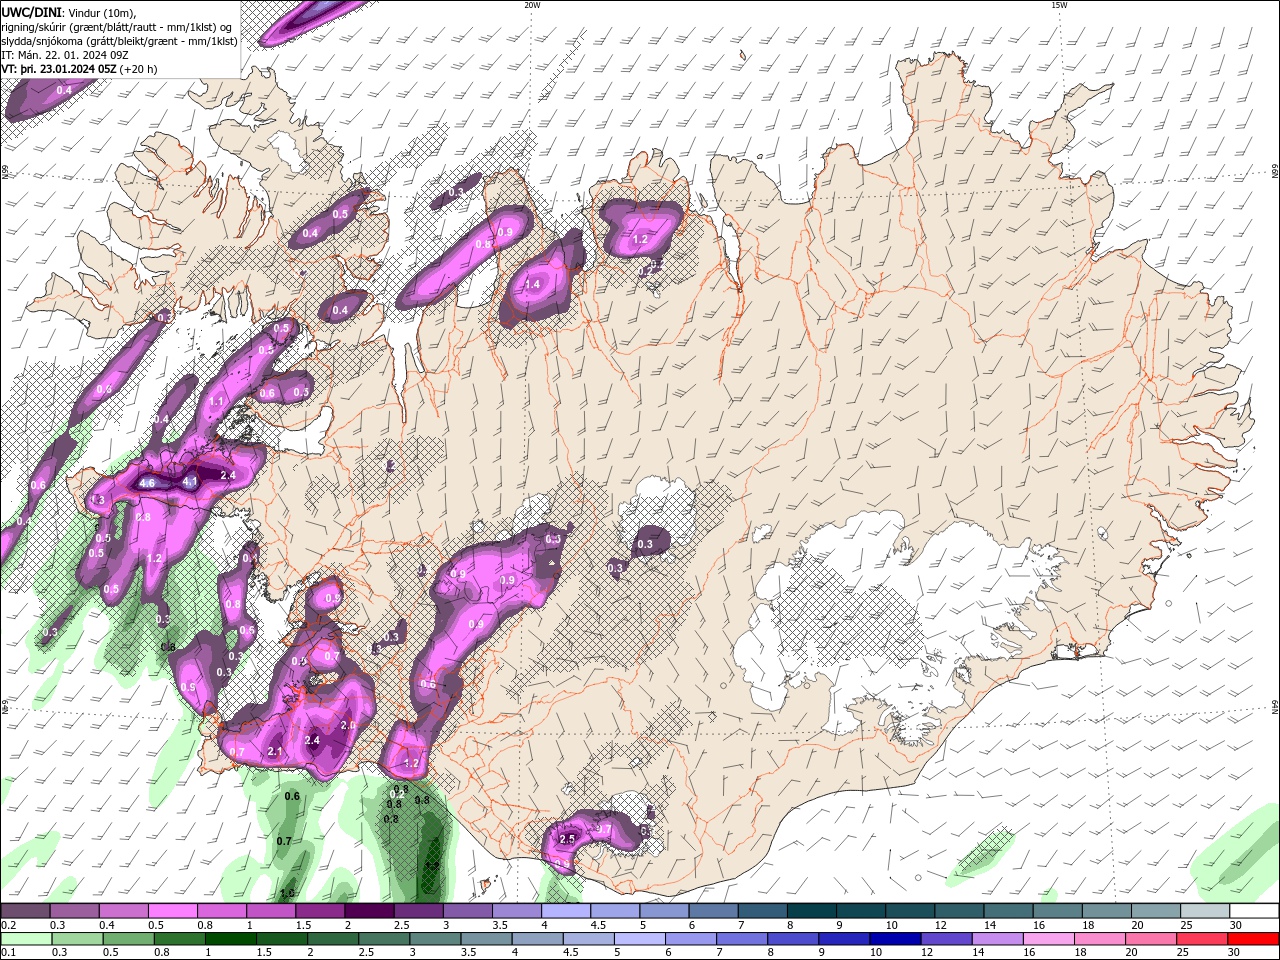The width and height of the screenshot is (1280, 960).
Task: Click the 25–30 red rain legend swatch
Action: click(1201, 939)
